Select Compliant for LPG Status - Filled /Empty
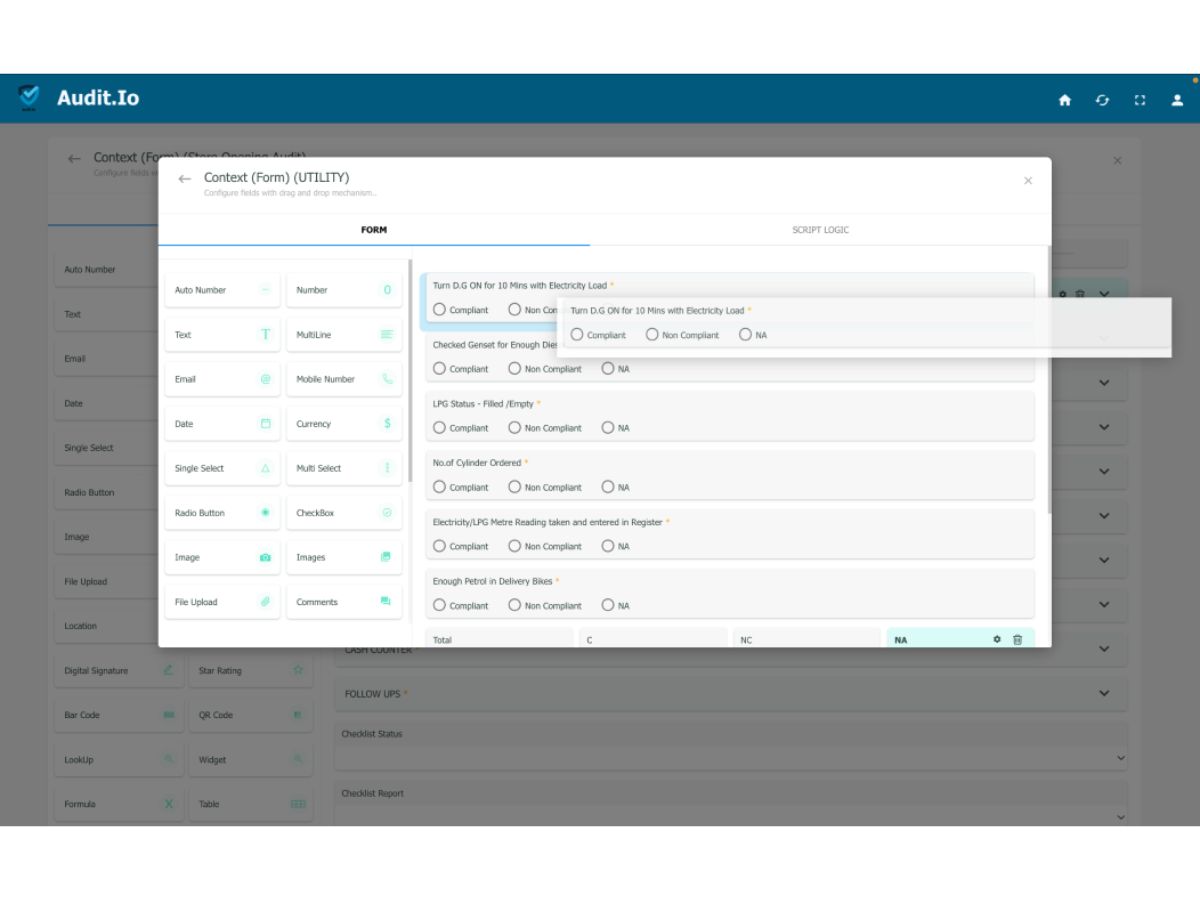Viewport: 1200px width, 900px height. tap(439, 427)
